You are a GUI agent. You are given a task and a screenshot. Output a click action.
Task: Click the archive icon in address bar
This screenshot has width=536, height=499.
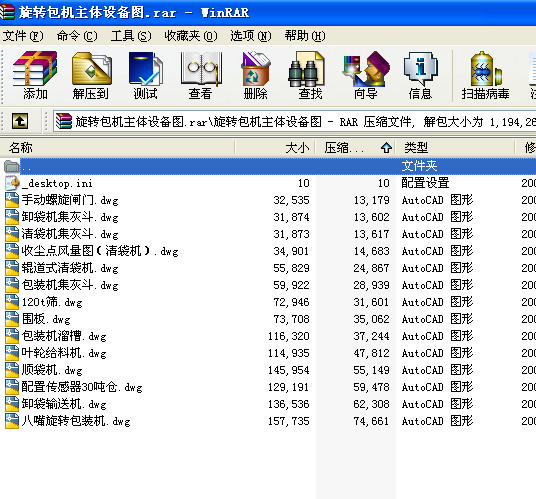(64, 121)
